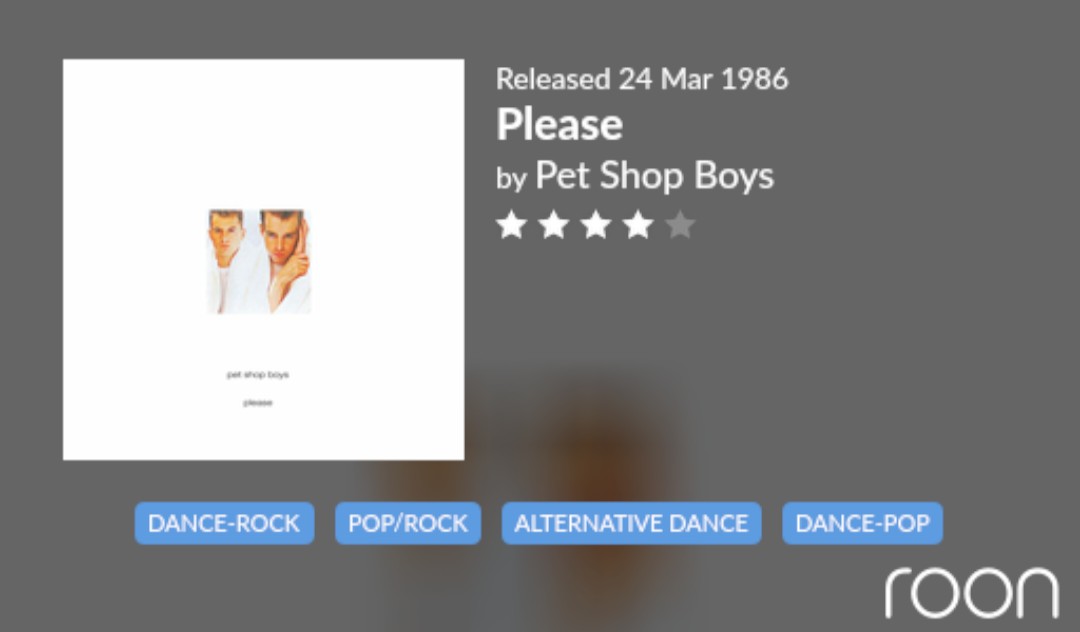The height and width of the screenshot is (632, 1080).
Task: Click the fourth filled star
Action: tap(638, 225)
